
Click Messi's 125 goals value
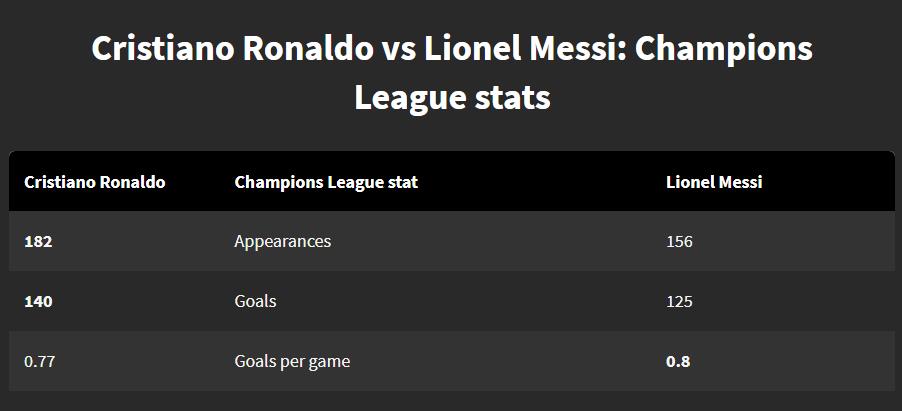(679, 302)
